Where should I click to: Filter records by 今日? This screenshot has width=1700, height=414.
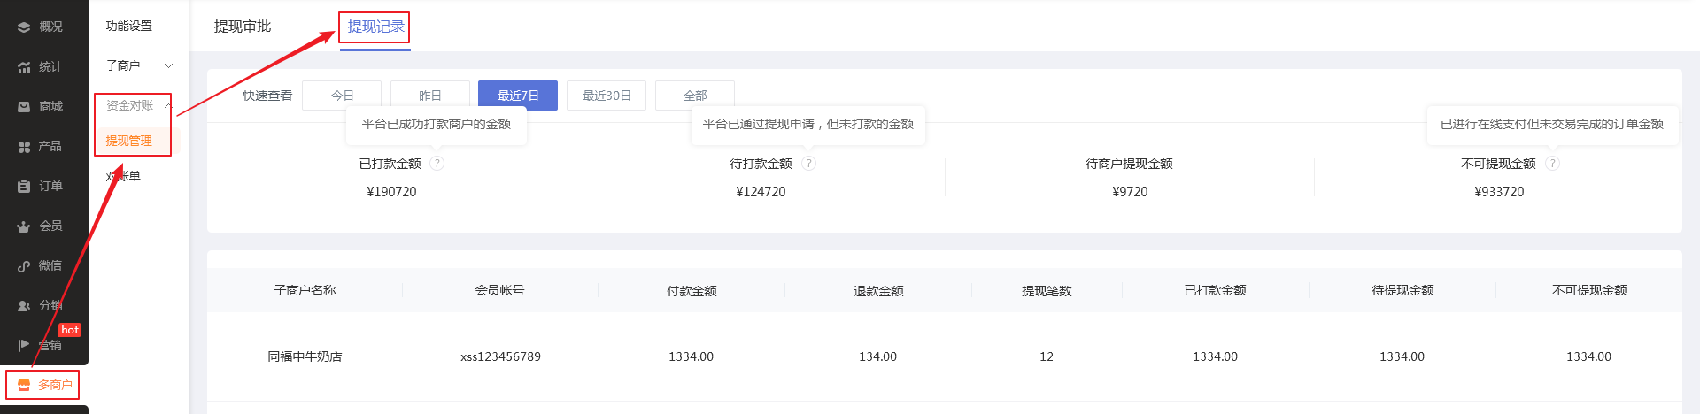coord(342,95)
